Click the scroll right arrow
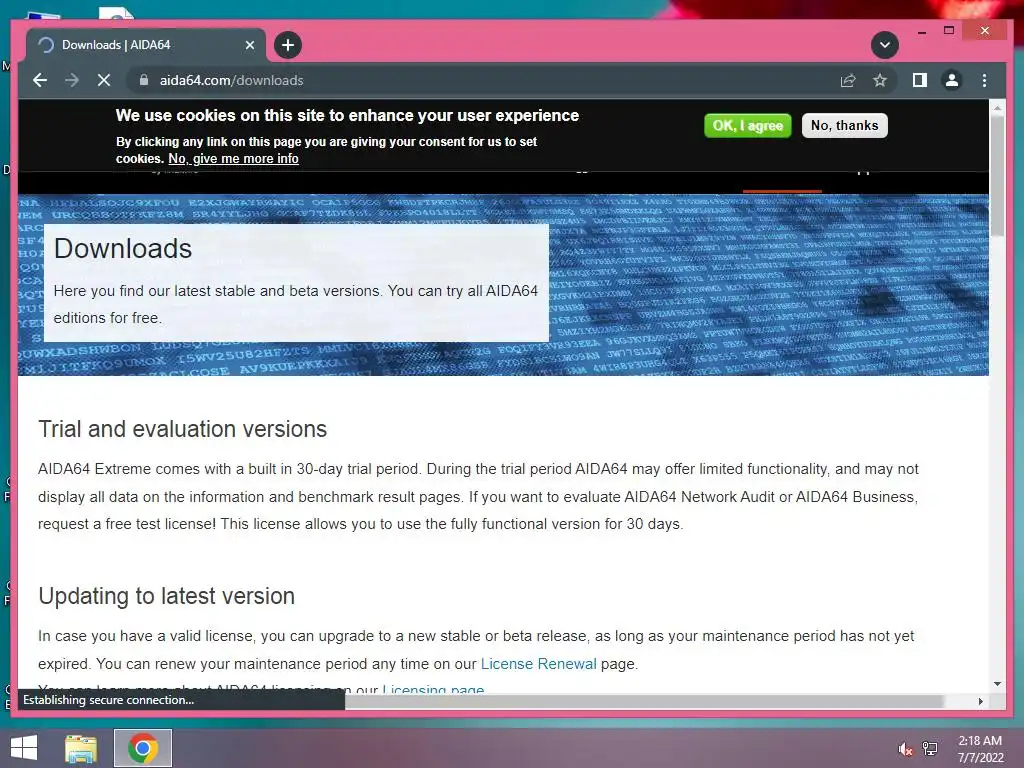The width and height of the screenshot is (1024, 768). 980,701
